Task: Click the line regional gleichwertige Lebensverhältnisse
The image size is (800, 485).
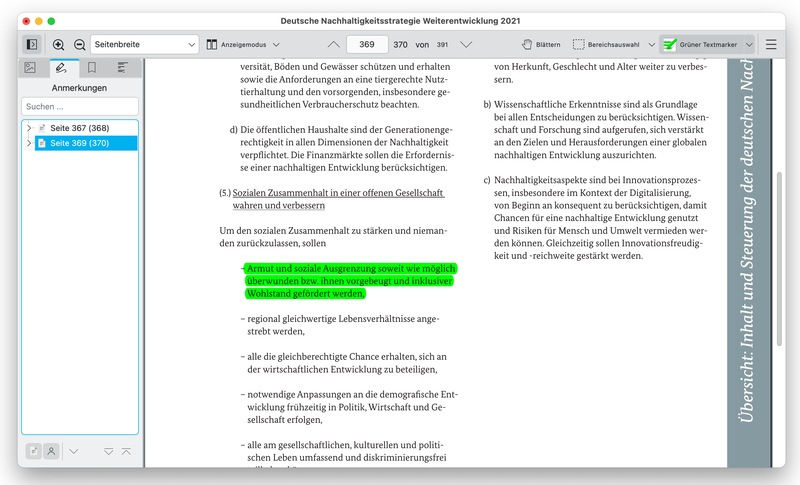Action: (343, 319)
